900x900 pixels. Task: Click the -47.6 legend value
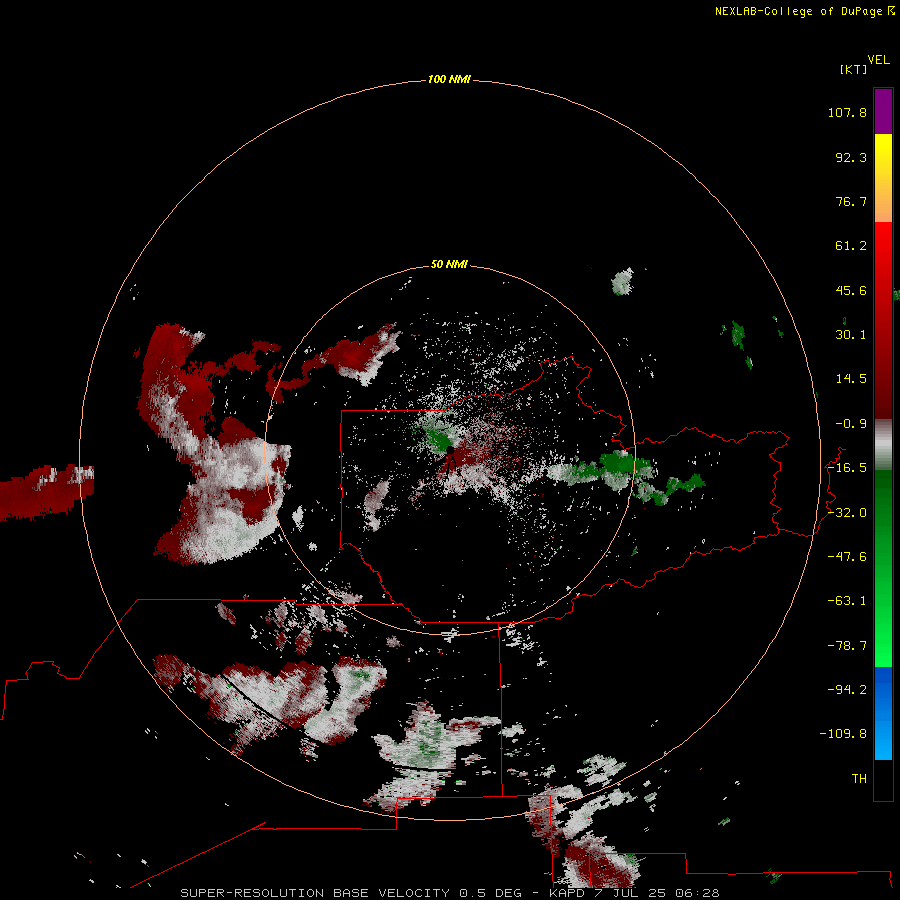click(847, 557)
